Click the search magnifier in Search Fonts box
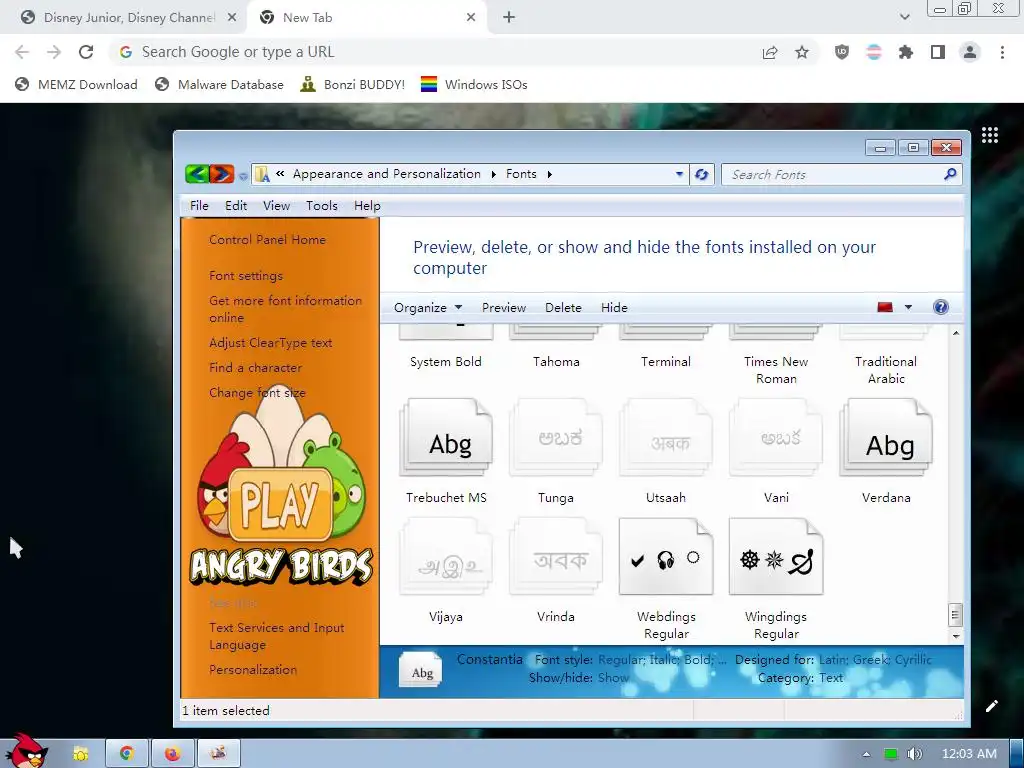This screenshot has height=768, width=1024. click(950, 174)
